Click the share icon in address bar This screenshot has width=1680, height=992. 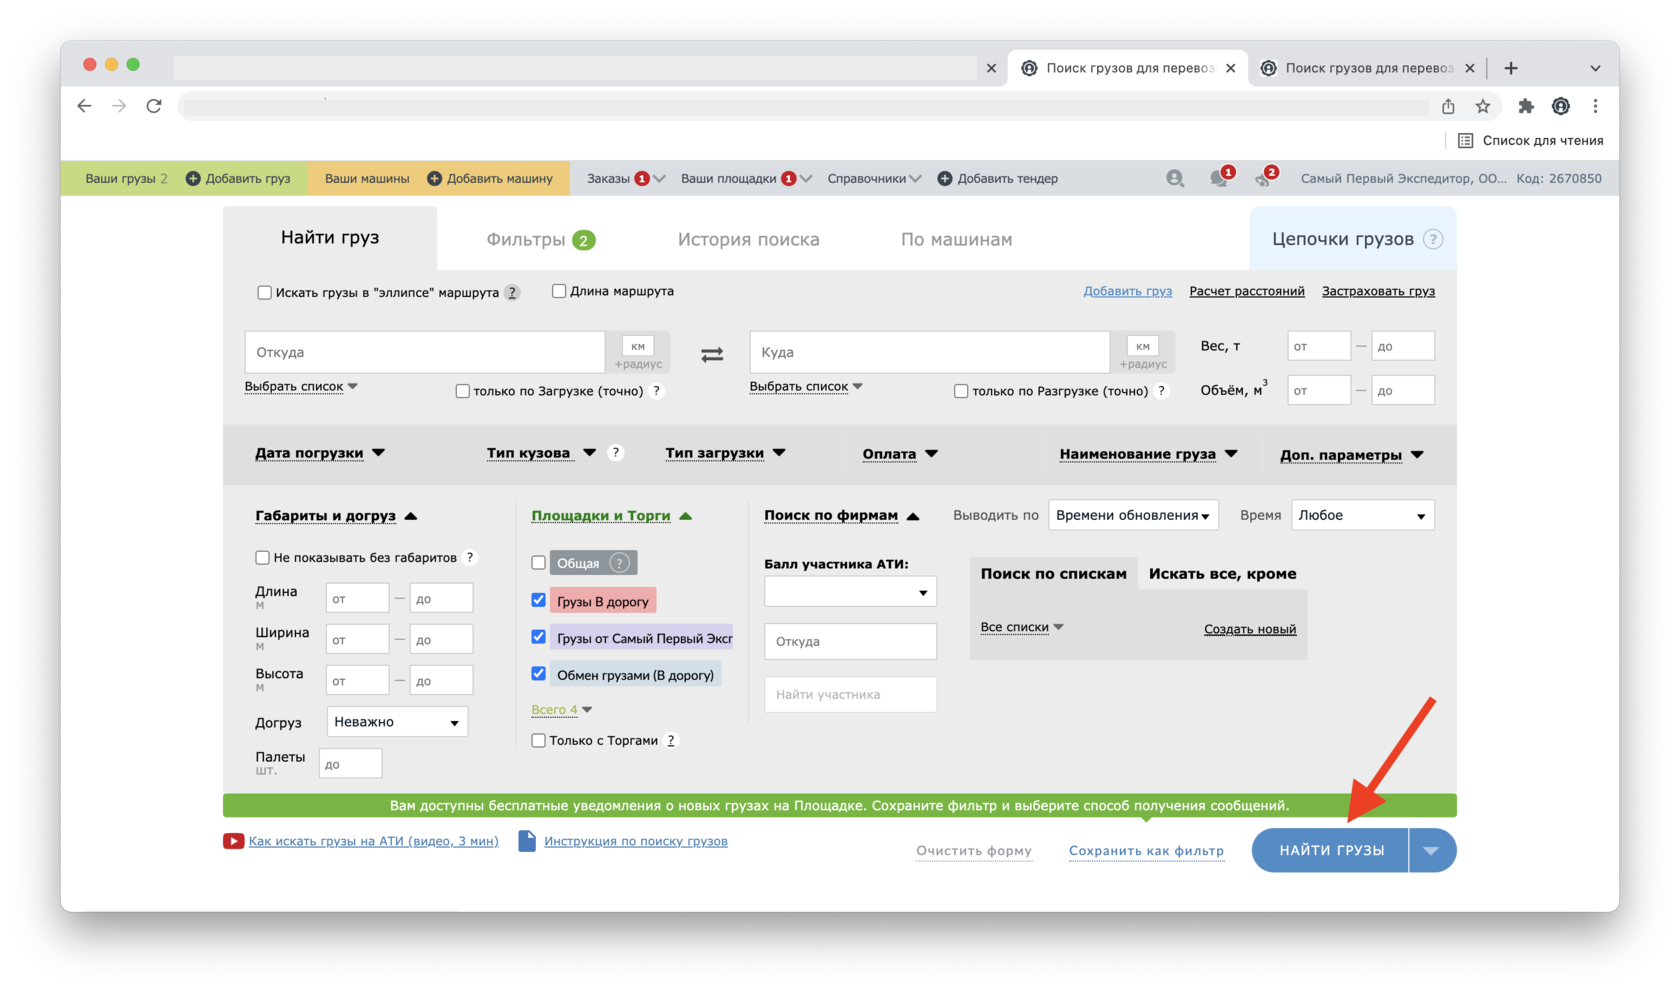(1448, 106)
